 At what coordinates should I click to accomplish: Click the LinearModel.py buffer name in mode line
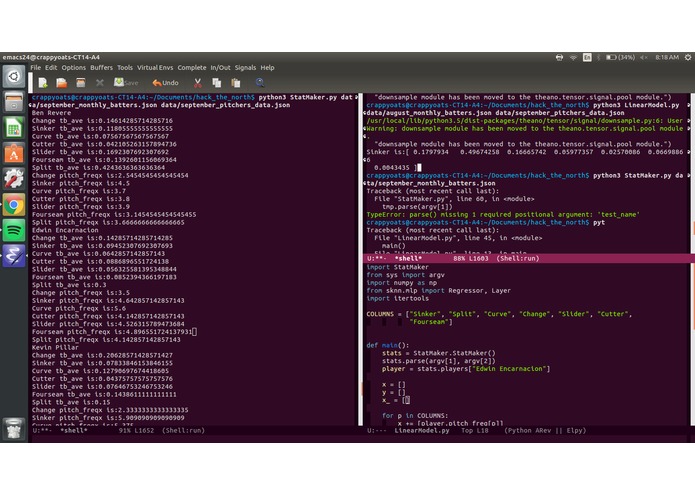click(422, 430)
